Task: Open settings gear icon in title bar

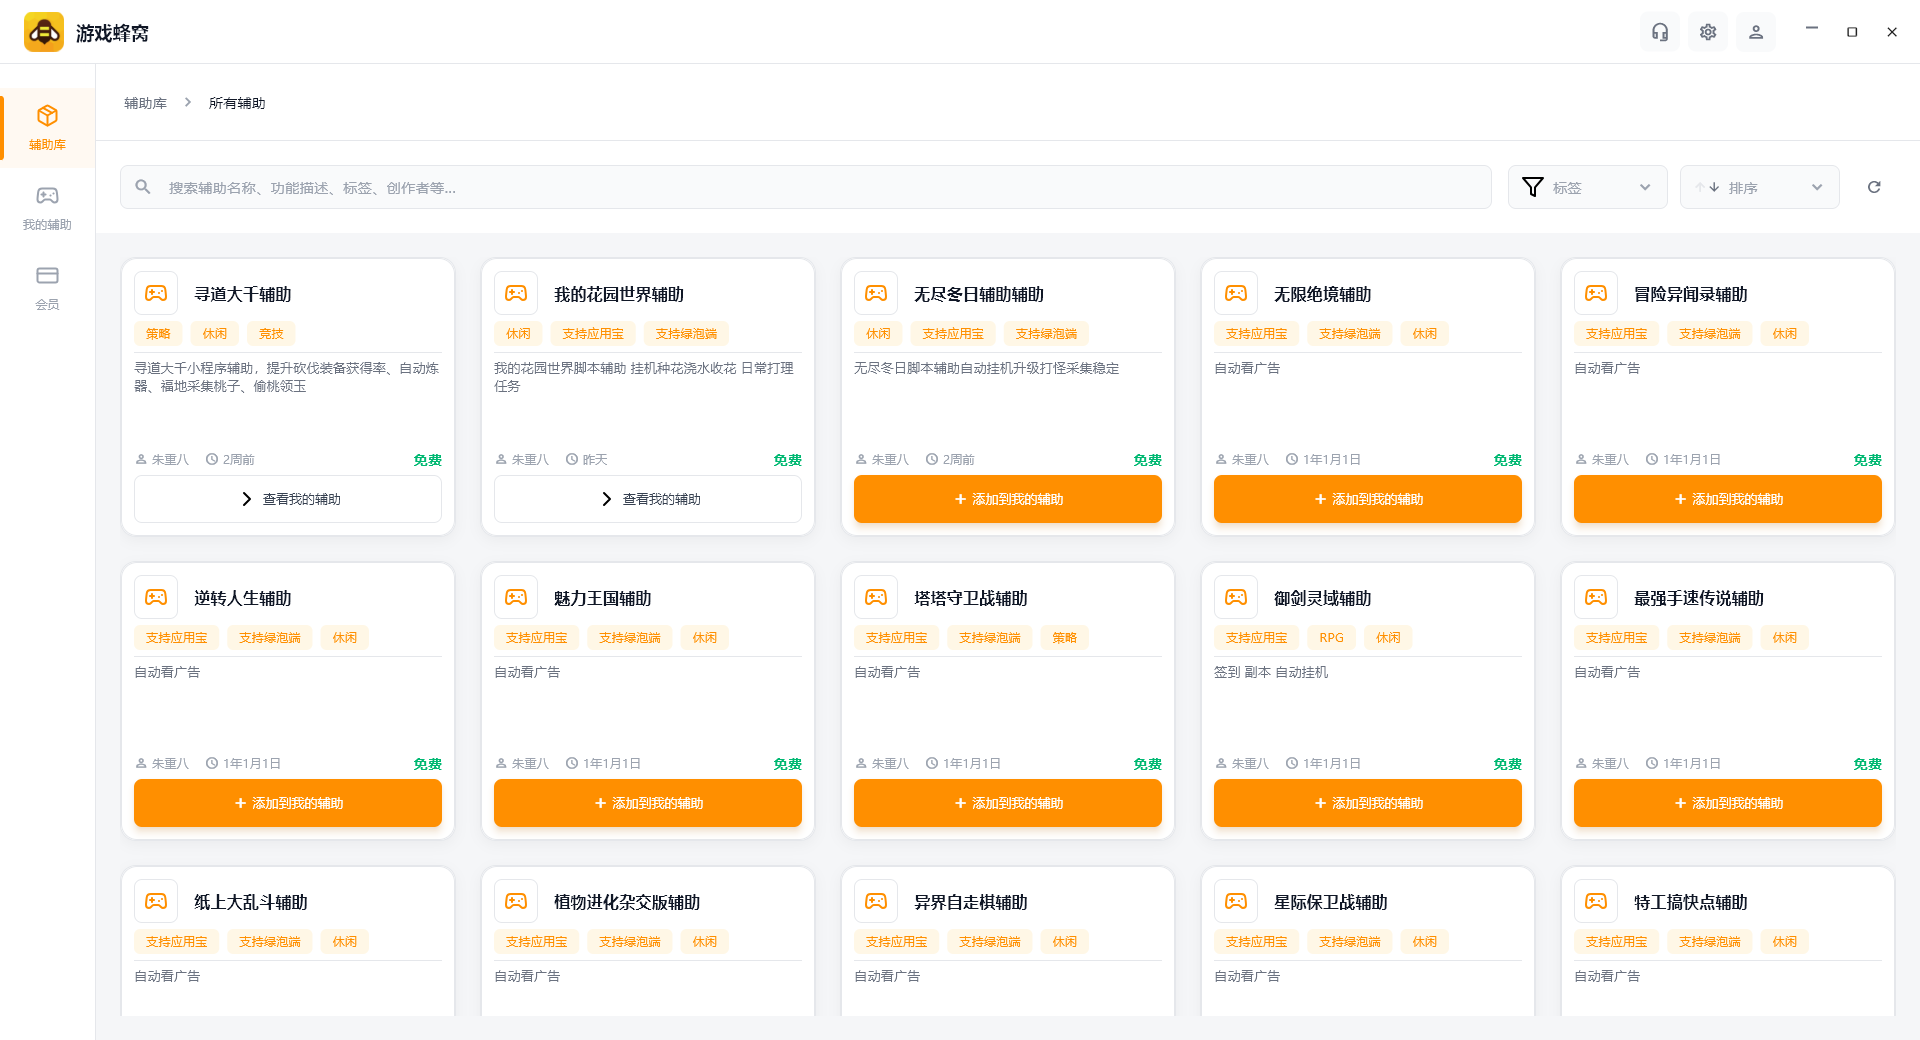Action: (x=1708, y=32)
